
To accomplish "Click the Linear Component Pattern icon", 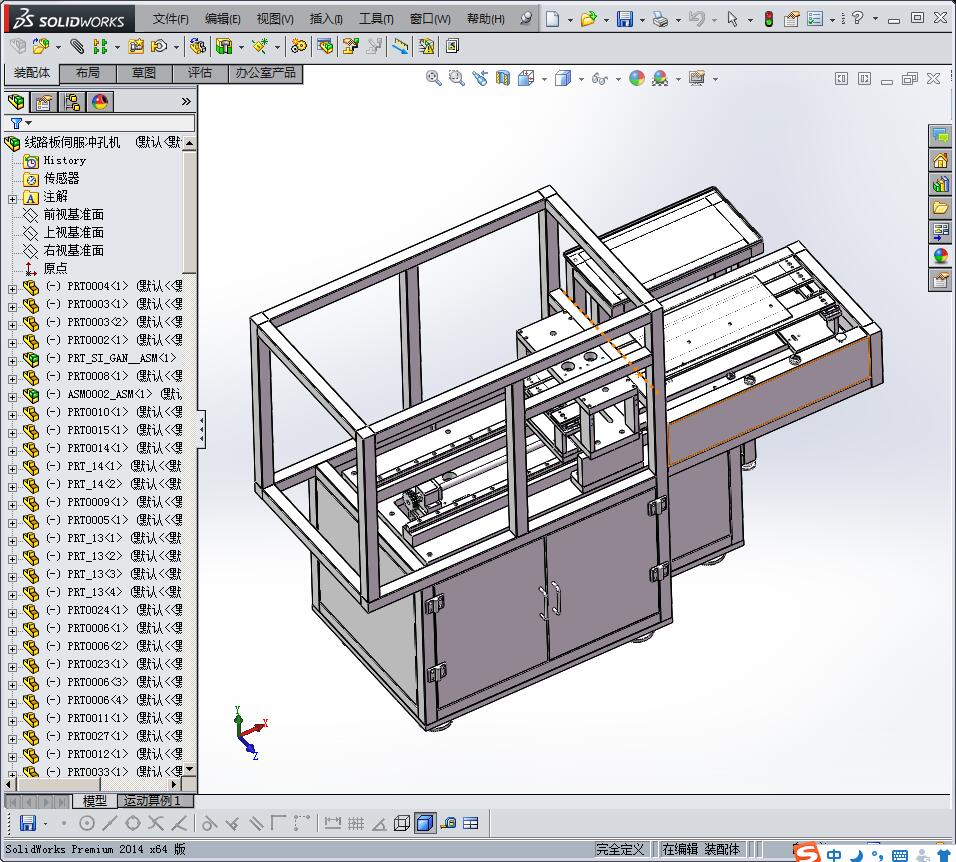I will click(x=101, y=46).
